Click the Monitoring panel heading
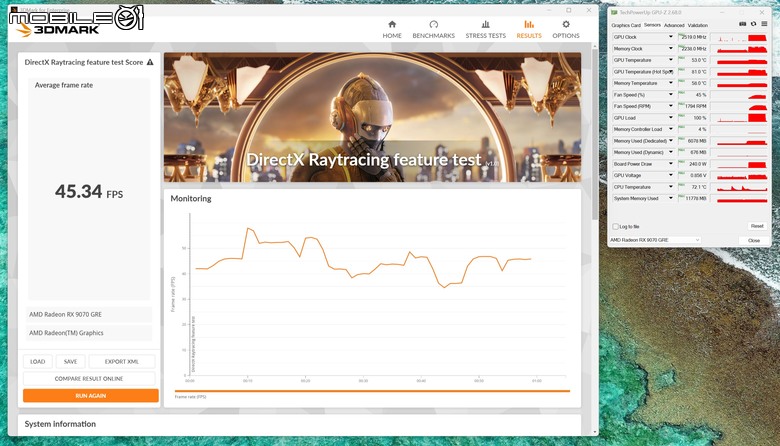Screen dimensions: 780x446 [191, 198]
